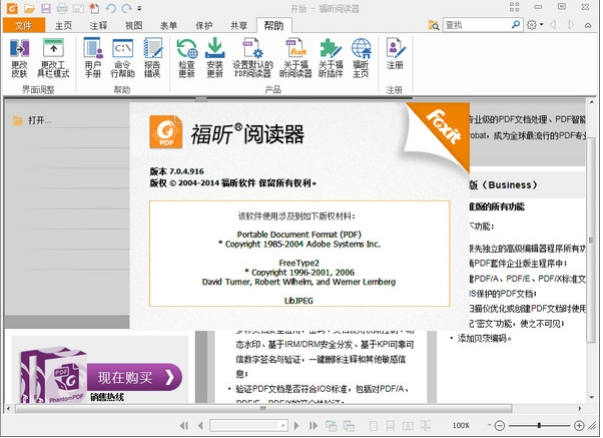Click zoom in plus button
The image size is (603, 438).
point(579,425)
